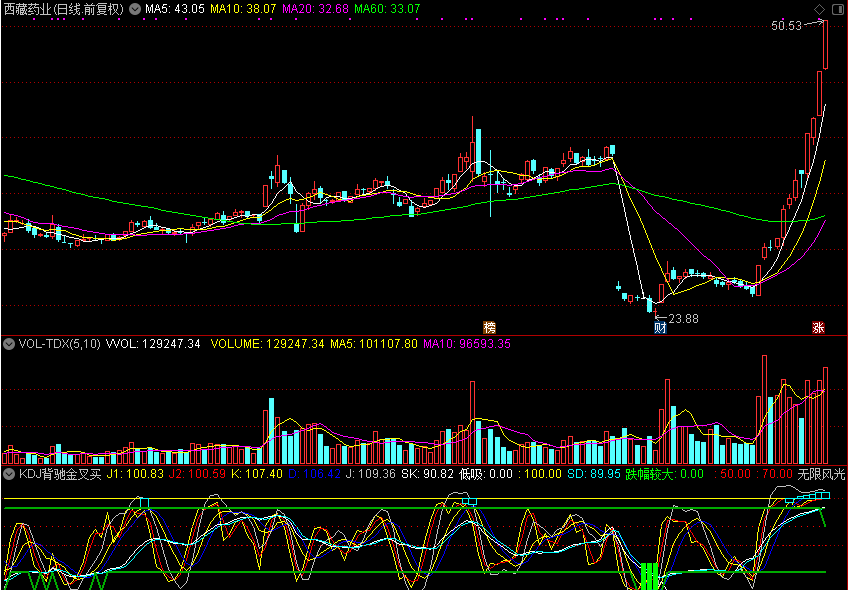This screenshot has width=848, height=590.
Task: Click the 榜 marker icon below the chart
Action: (x=489, y=327)
